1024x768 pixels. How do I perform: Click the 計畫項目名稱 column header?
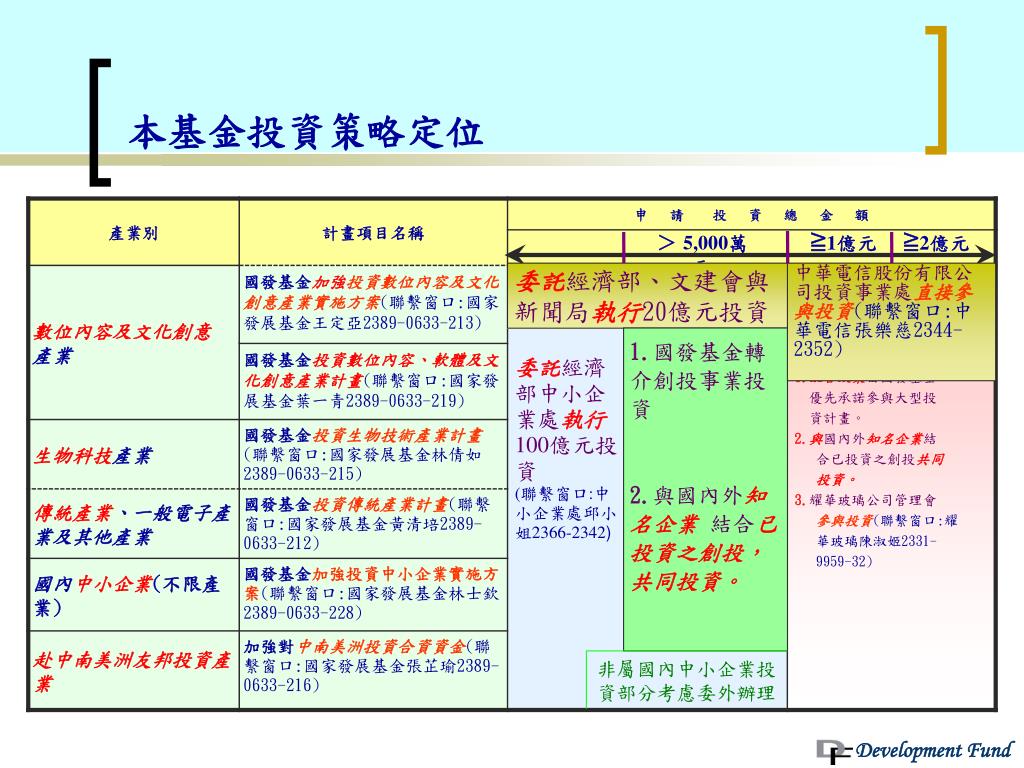tap(374, 233)
